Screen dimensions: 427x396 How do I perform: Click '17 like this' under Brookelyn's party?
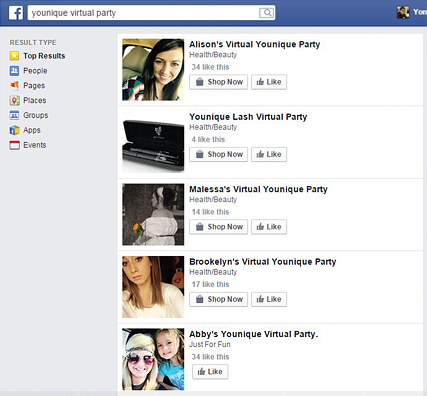coord(210,284)
